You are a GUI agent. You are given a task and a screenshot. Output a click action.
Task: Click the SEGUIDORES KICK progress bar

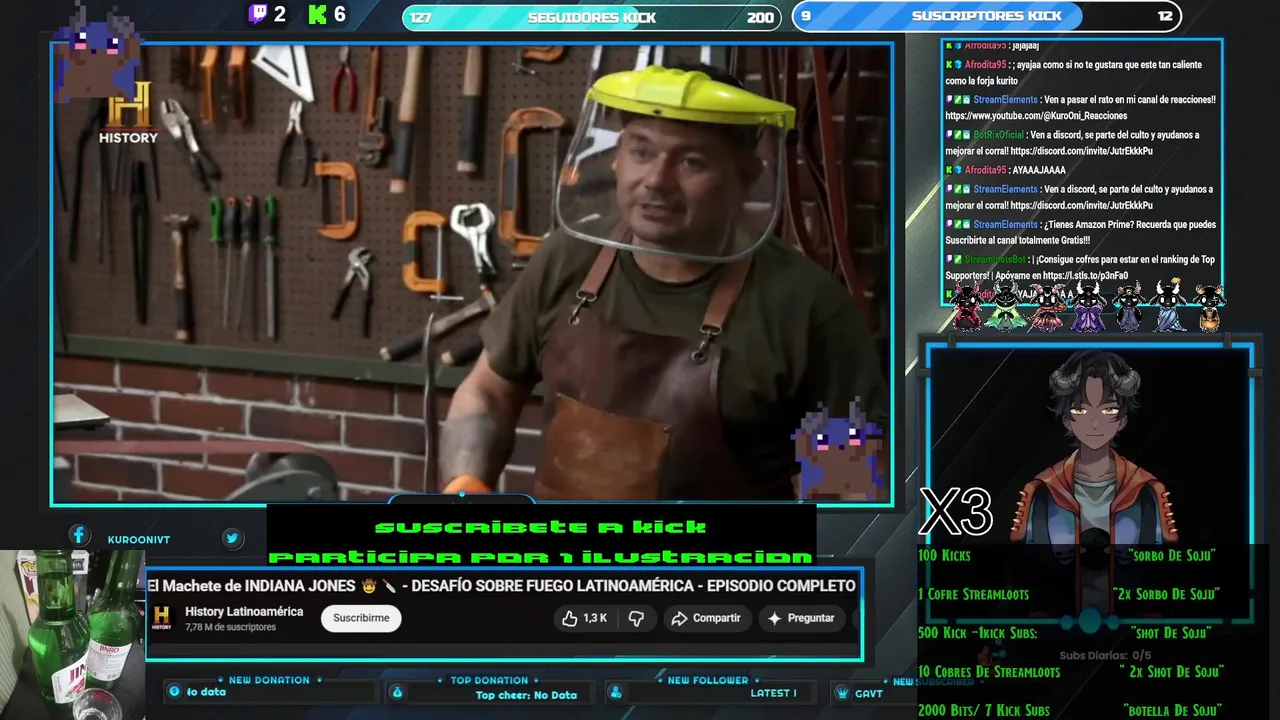[x=591, y=17]
